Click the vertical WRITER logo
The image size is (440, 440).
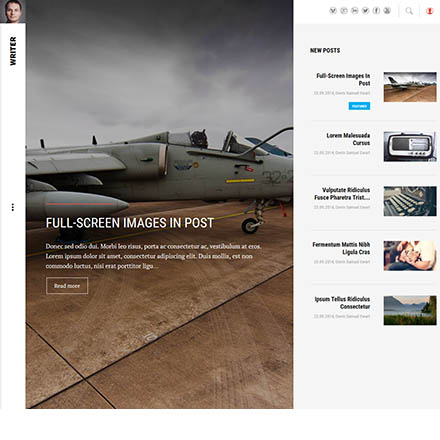click(13, 51)
